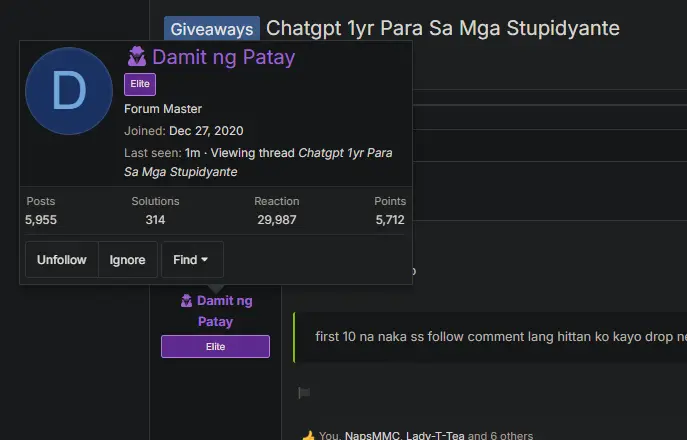
Task: Open post author Damit ng Patay name link
Action: [224, 311]
